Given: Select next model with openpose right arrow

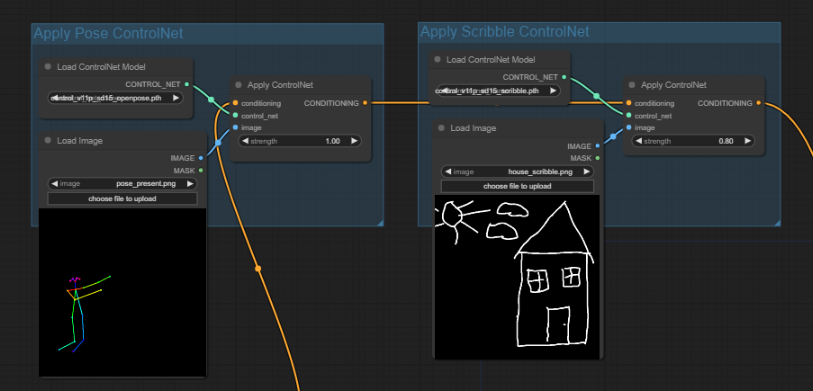Looking at the screenshot, I should pyautogui.click(x=176, y=98).
